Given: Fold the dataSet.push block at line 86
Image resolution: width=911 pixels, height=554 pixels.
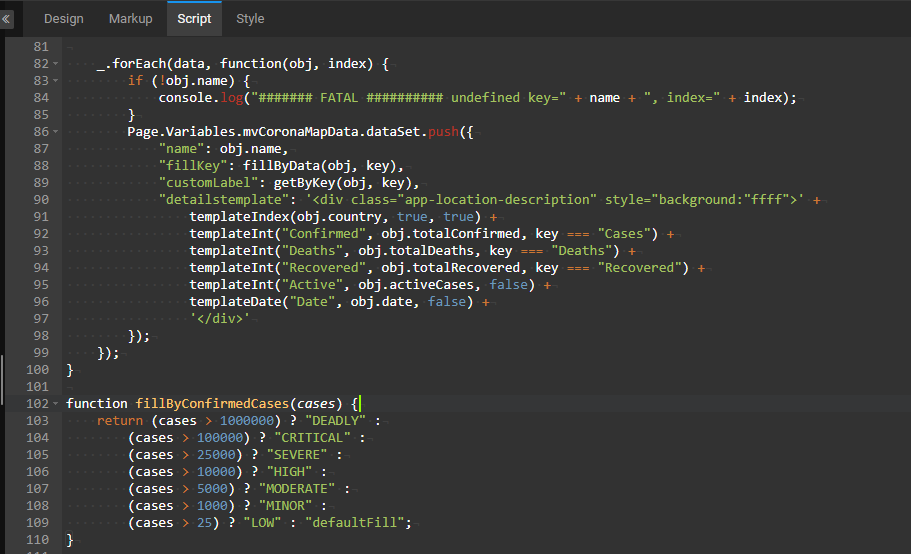Looking at the screenshot, I should (56, 132).
